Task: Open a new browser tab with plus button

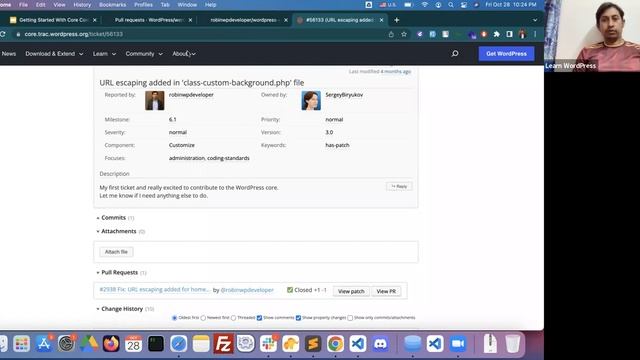Action: tap(396, 20)
